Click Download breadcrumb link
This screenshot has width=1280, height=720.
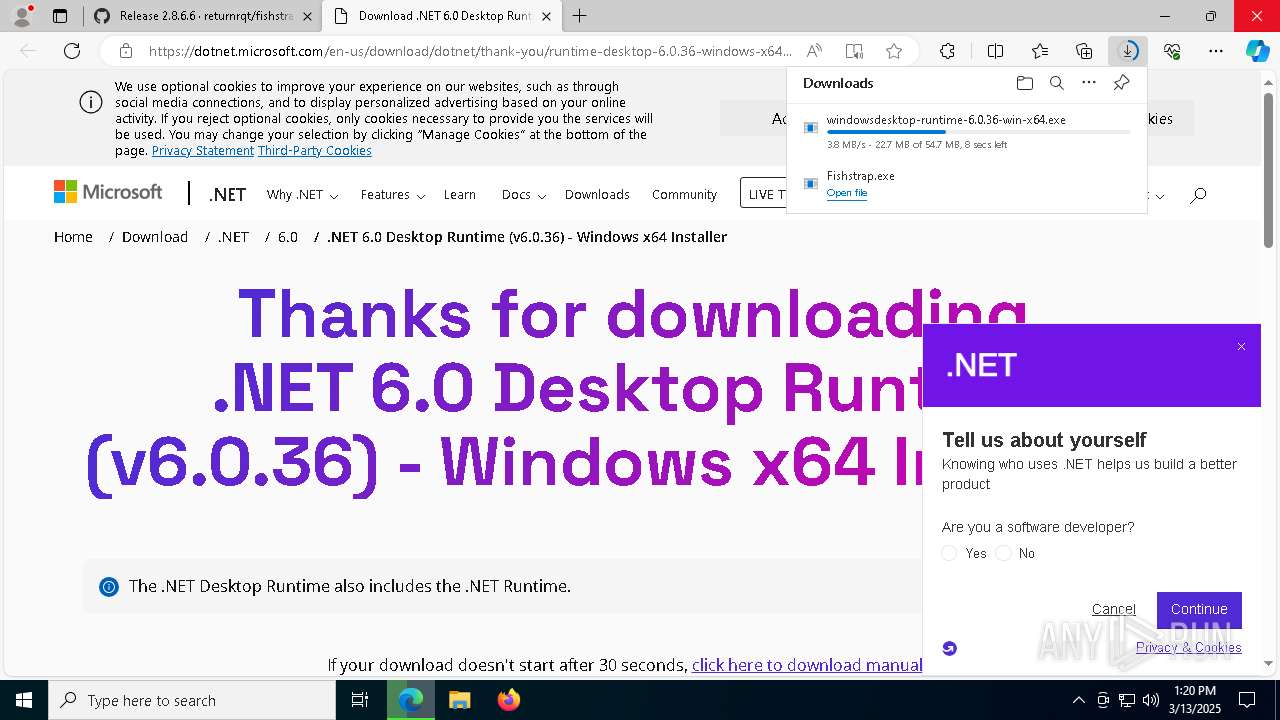[x=155, y=237]
